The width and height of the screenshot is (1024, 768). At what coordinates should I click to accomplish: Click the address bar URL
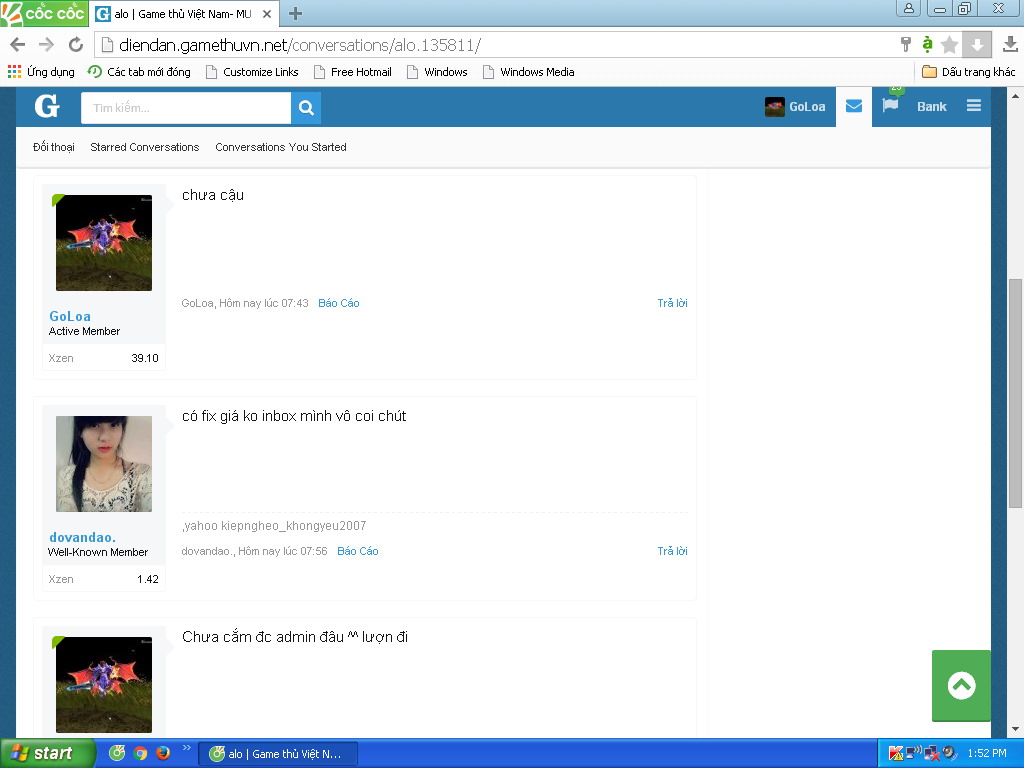(300, 45)
